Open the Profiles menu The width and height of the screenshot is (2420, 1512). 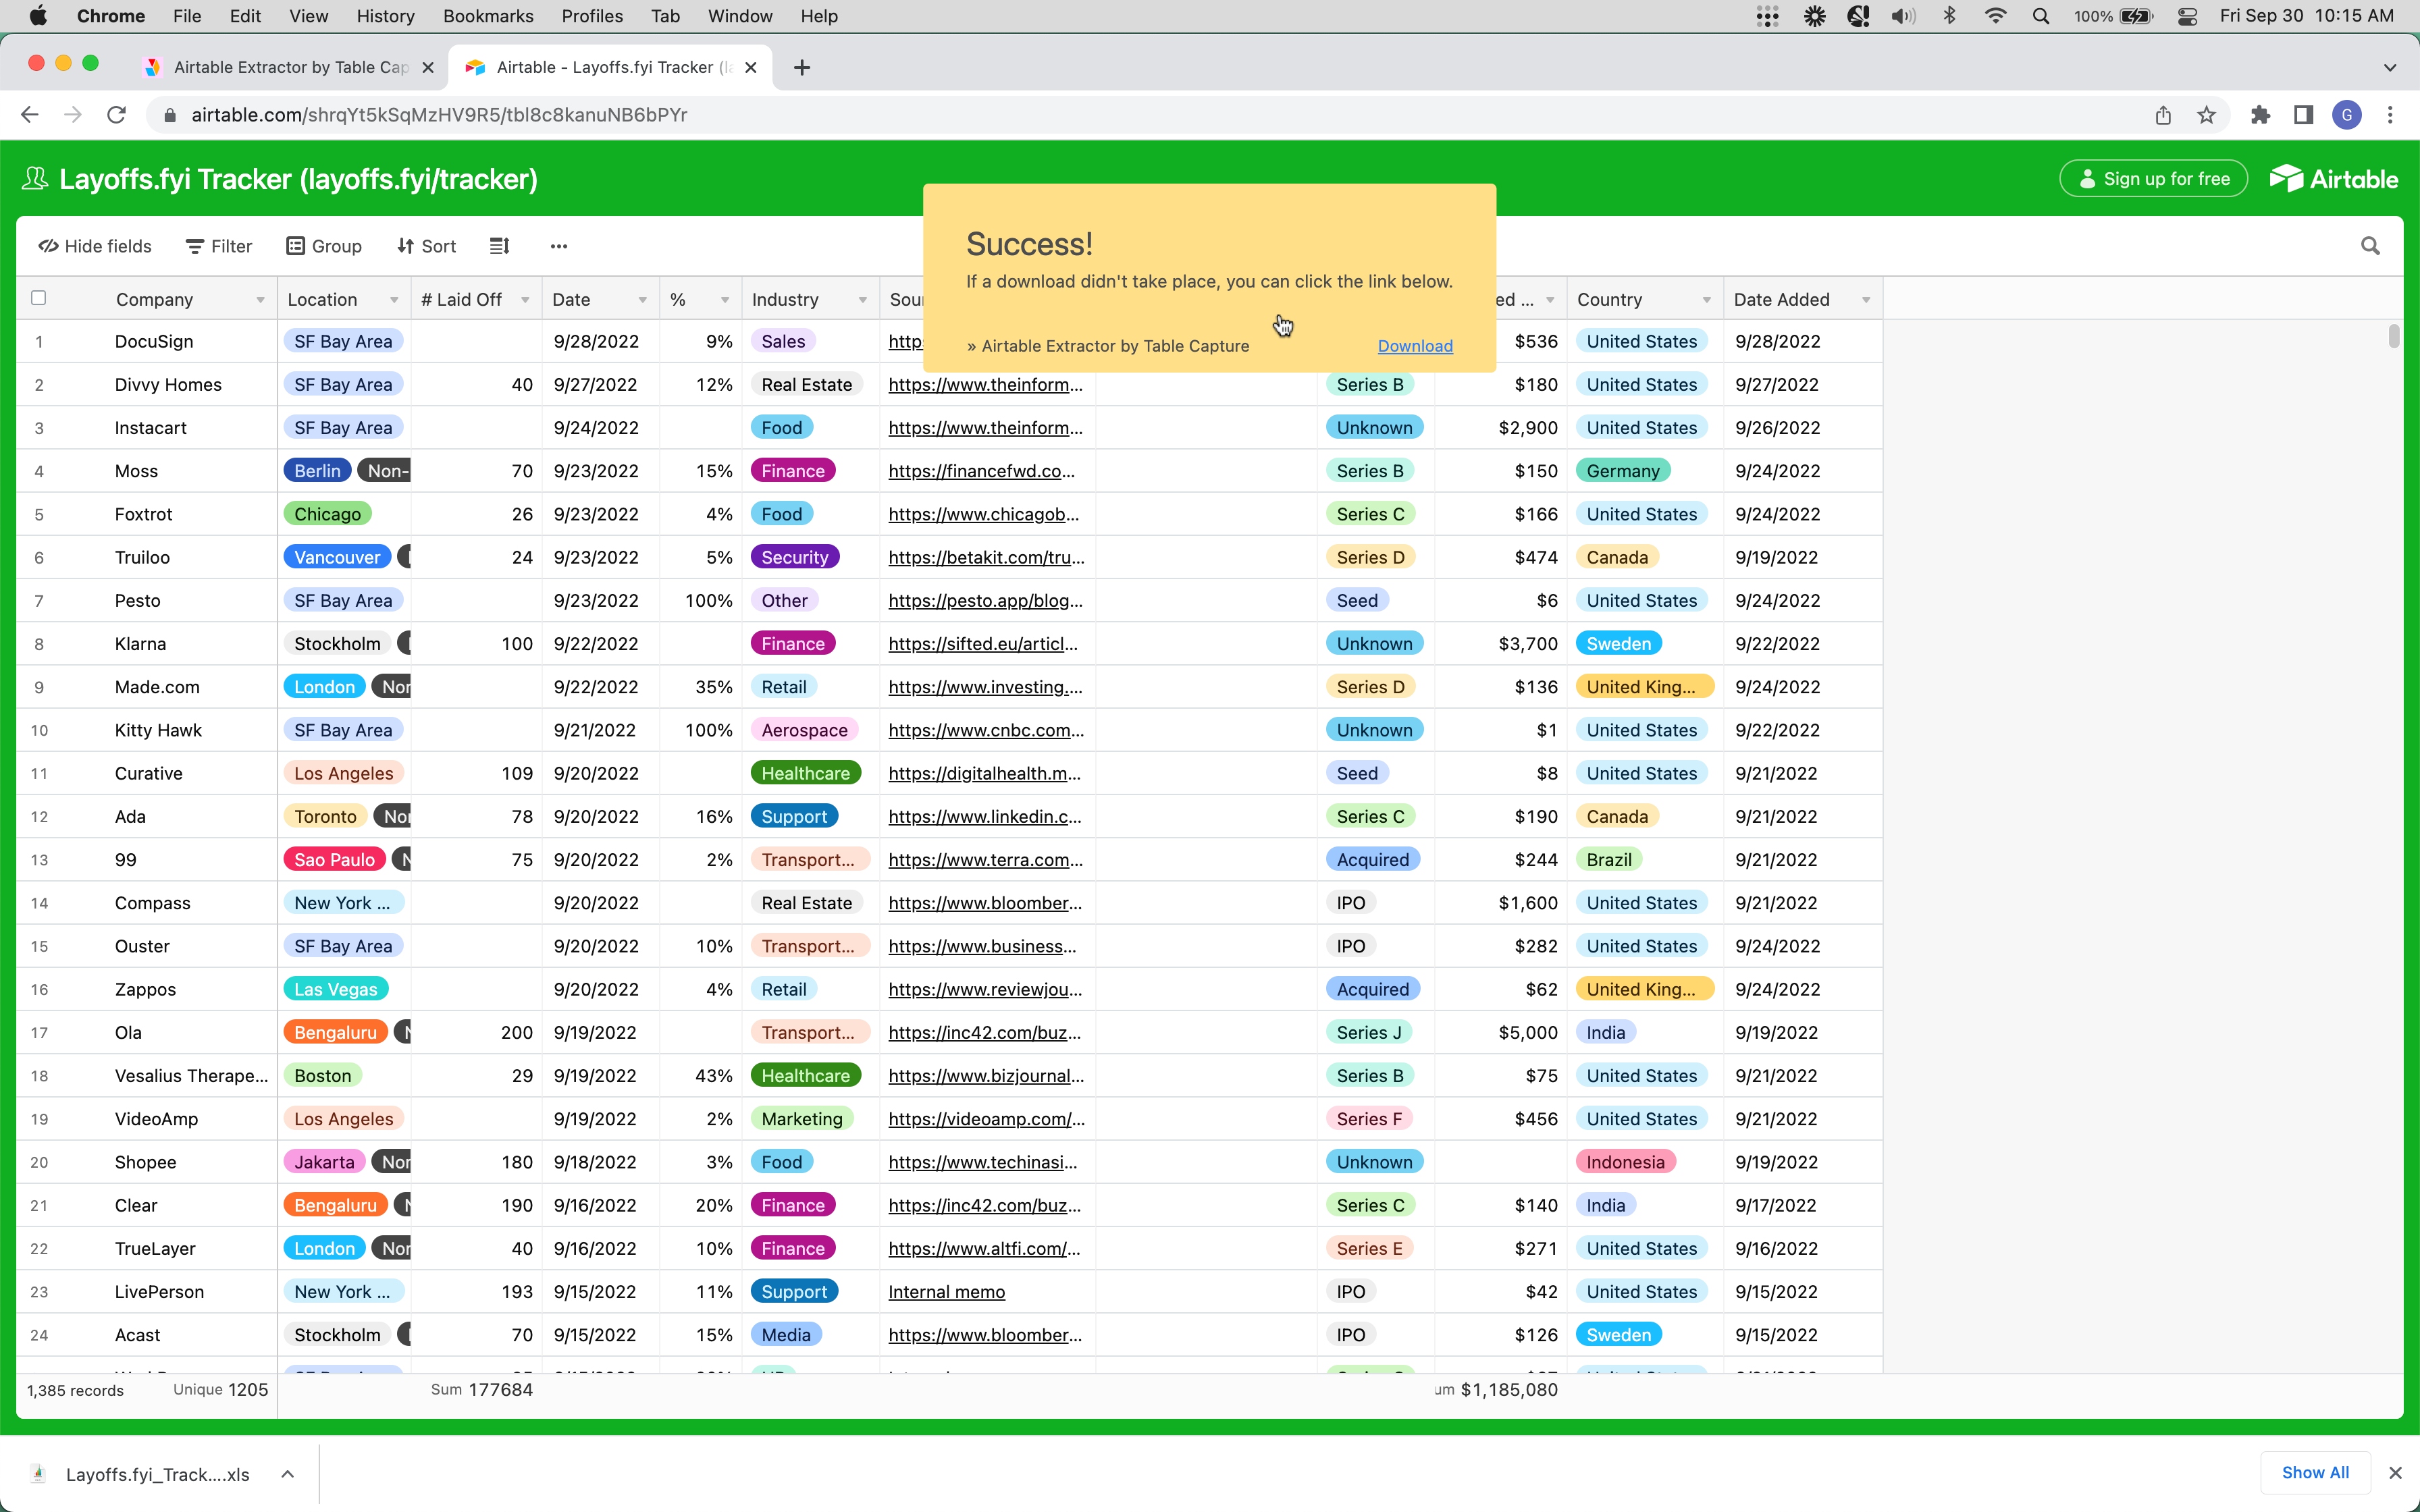pyautogui.click(x=592, y=16)
